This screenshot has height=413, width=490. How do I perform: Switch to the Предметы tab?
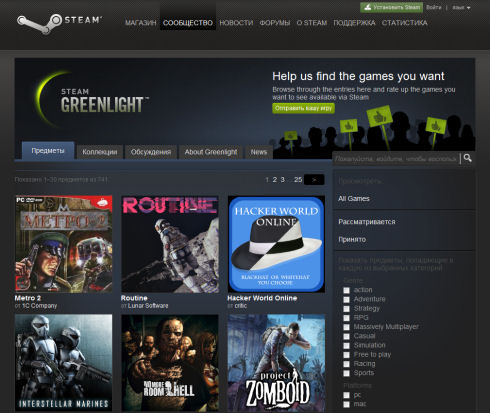tap(48, 151)
